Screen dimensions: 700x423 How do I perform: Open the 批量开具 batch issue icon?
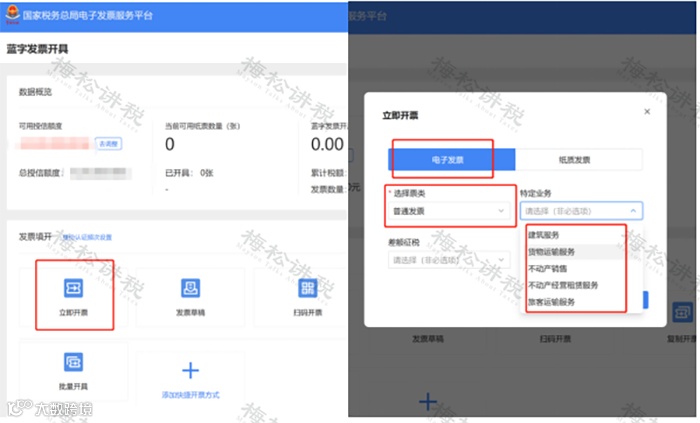click(73, 362)
